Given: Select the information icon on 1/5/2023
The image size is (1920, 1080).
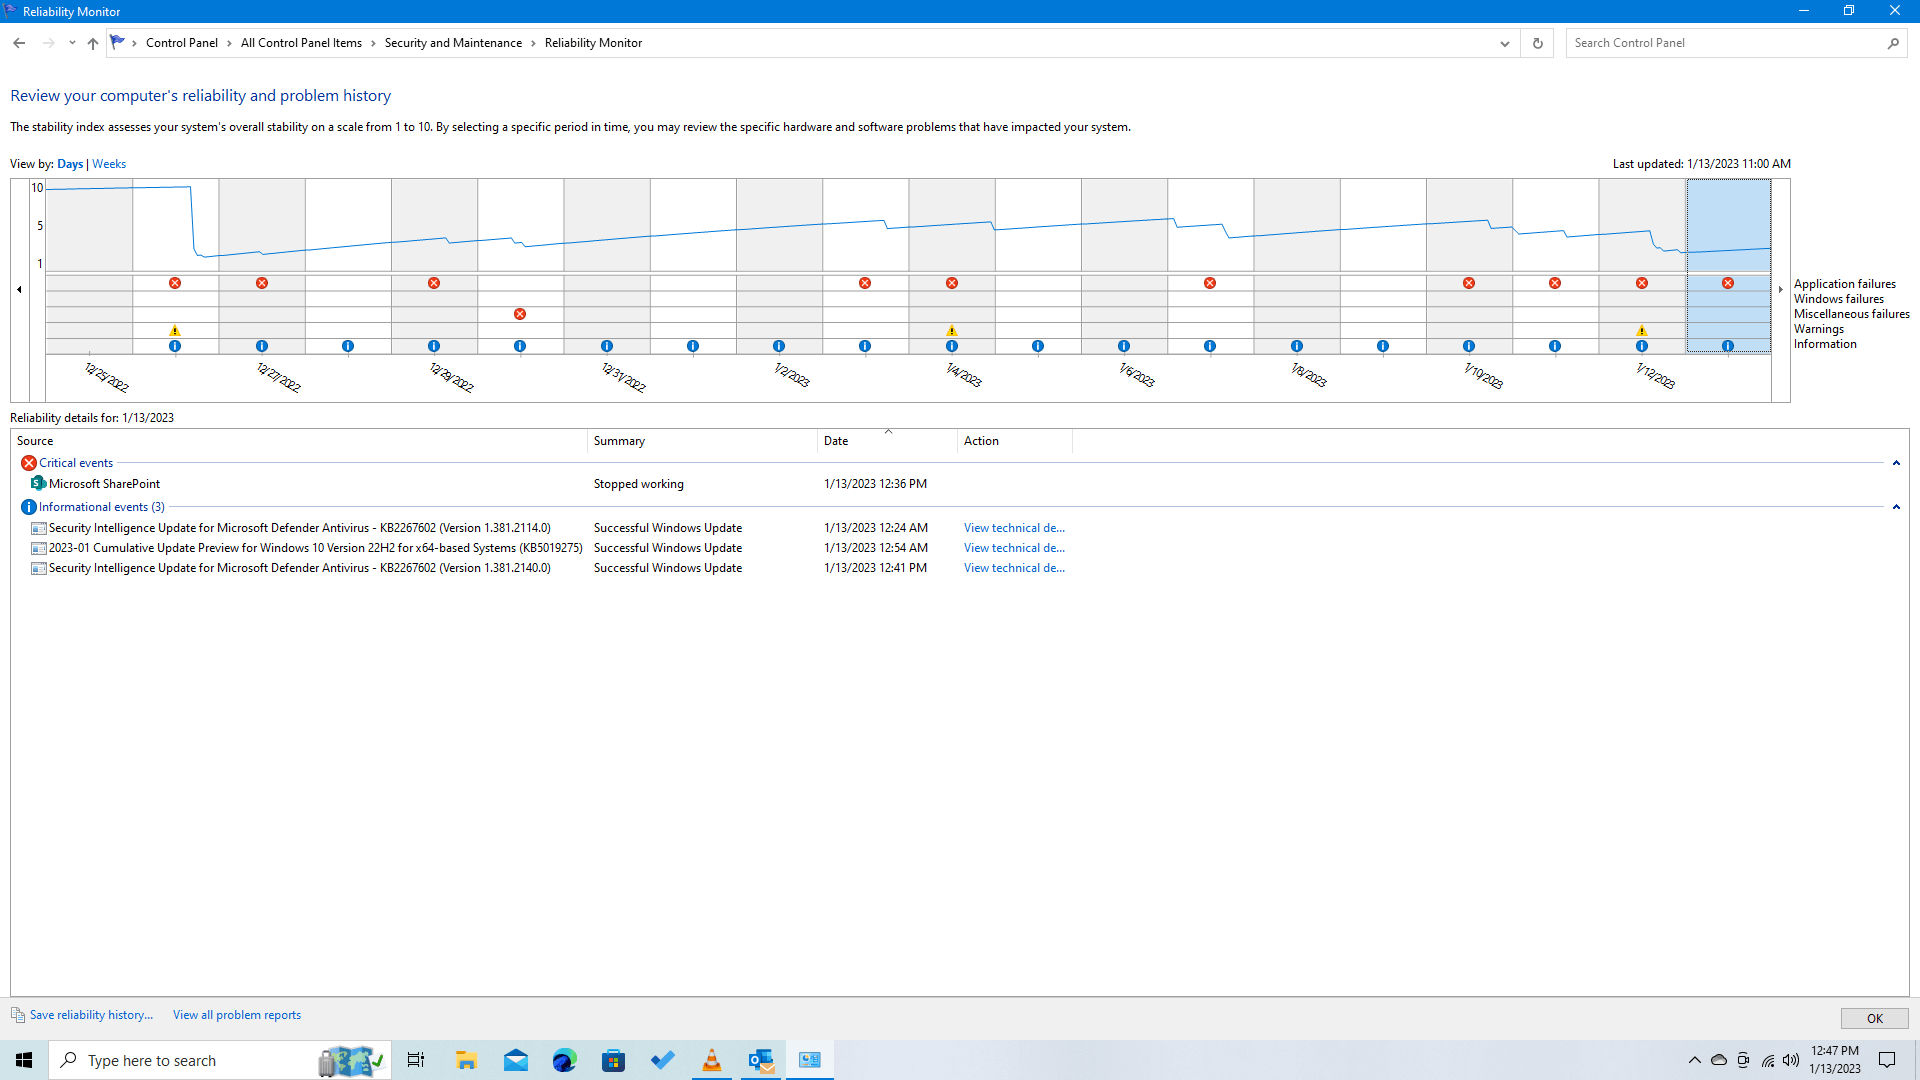Looking at the screenshot, I should click(x=1038, y=346).
